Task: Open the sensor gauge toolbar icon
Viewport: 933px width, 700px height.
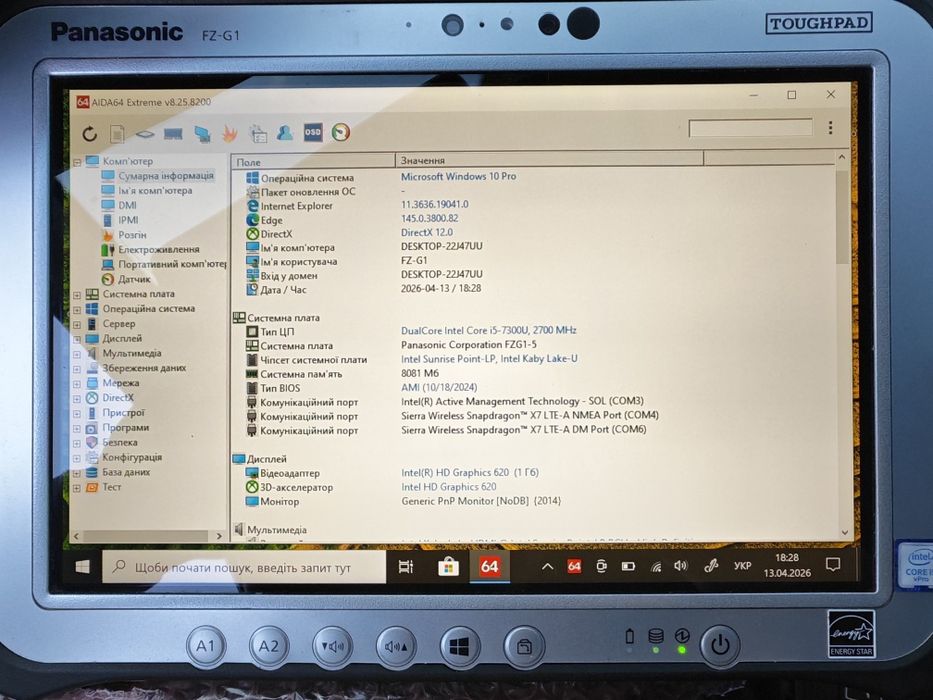Action: [341, 132]
